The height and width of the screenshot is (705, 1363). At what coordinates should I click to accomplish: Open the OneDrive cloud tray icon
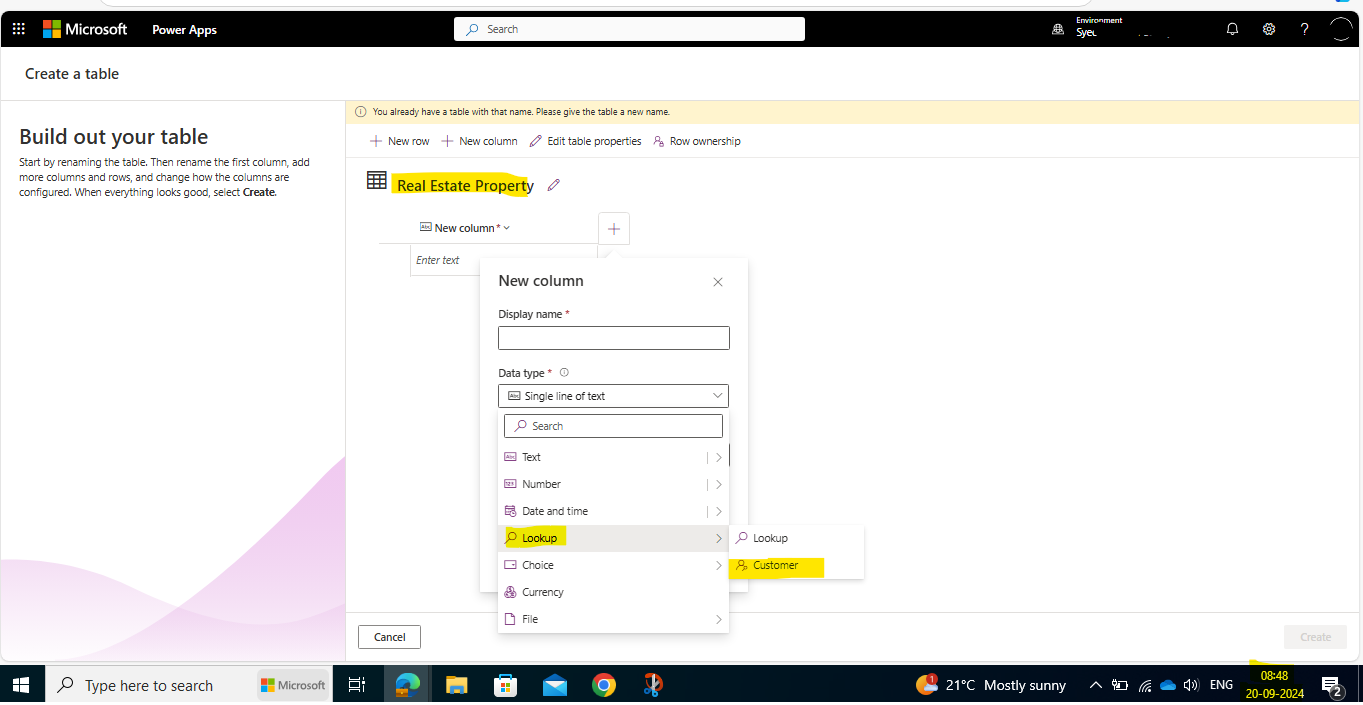tap(1168, 685)
